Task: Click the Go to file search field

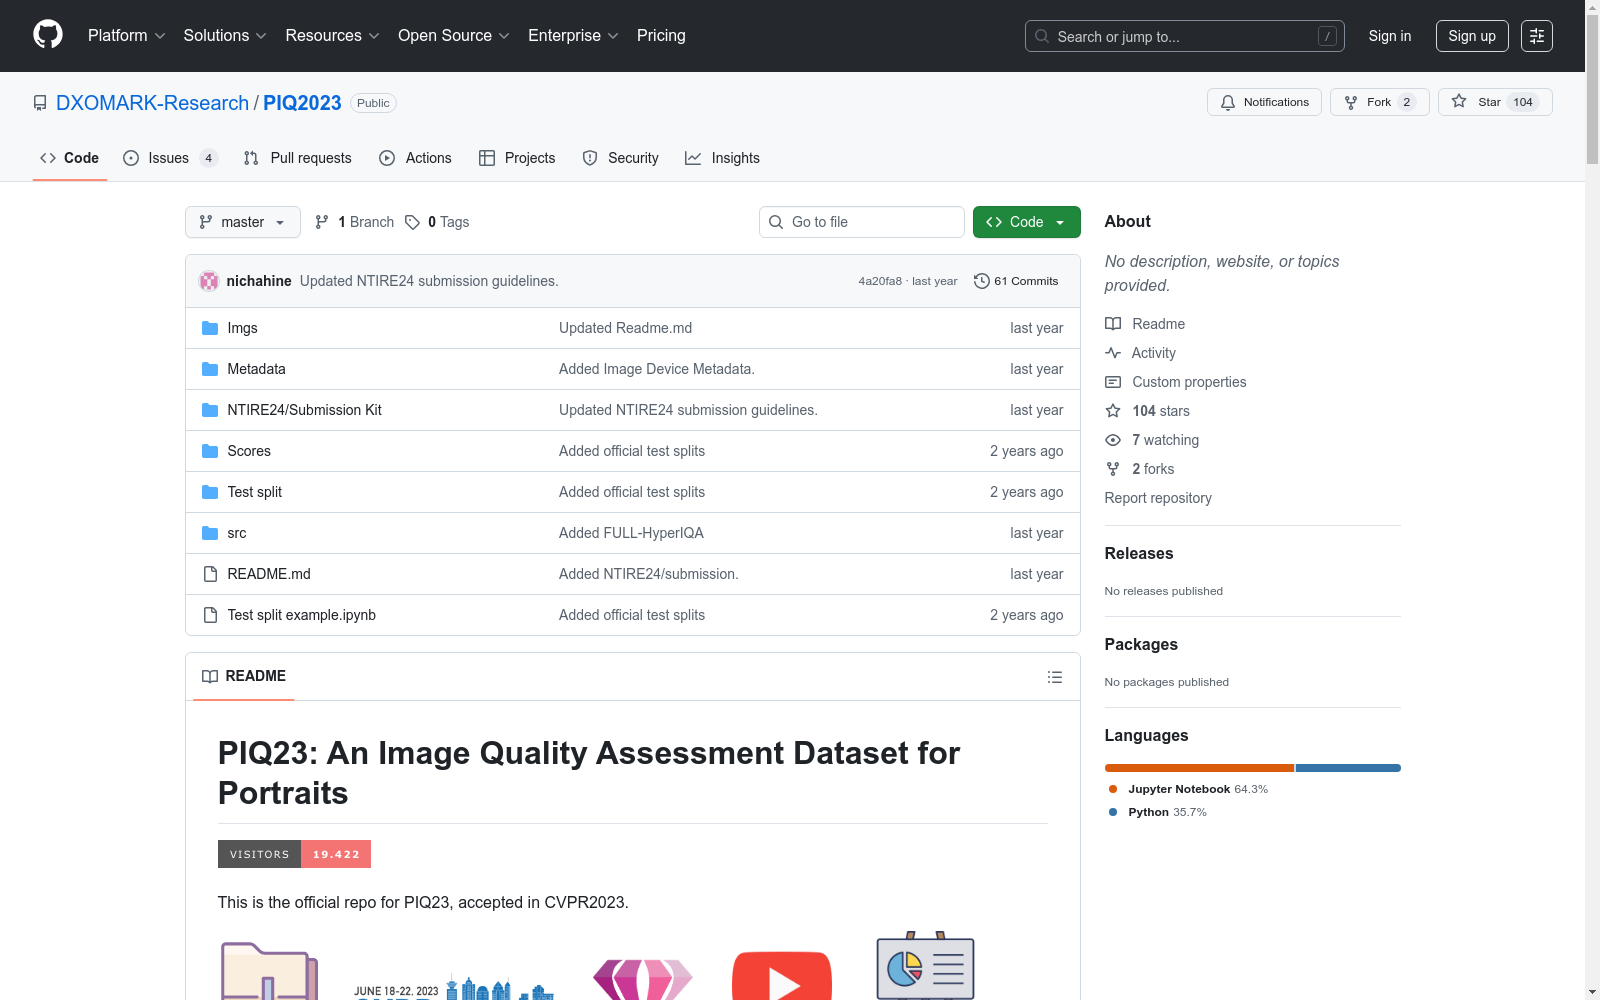Action: (862, 222)
